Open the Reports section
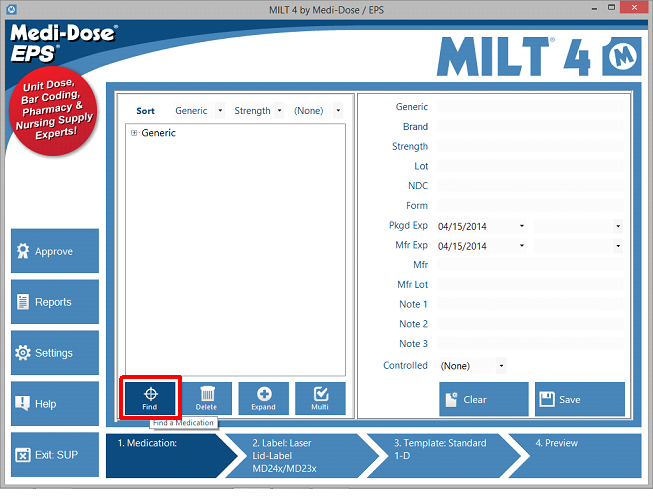 coord(55,302)
